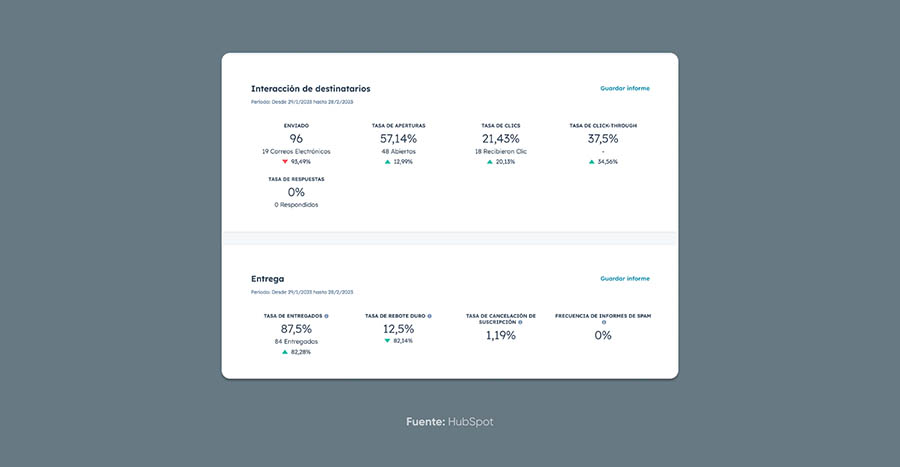Click green up arrow beside 12,99%
This screenshot has height=467, width=900.
coord(387,161)
